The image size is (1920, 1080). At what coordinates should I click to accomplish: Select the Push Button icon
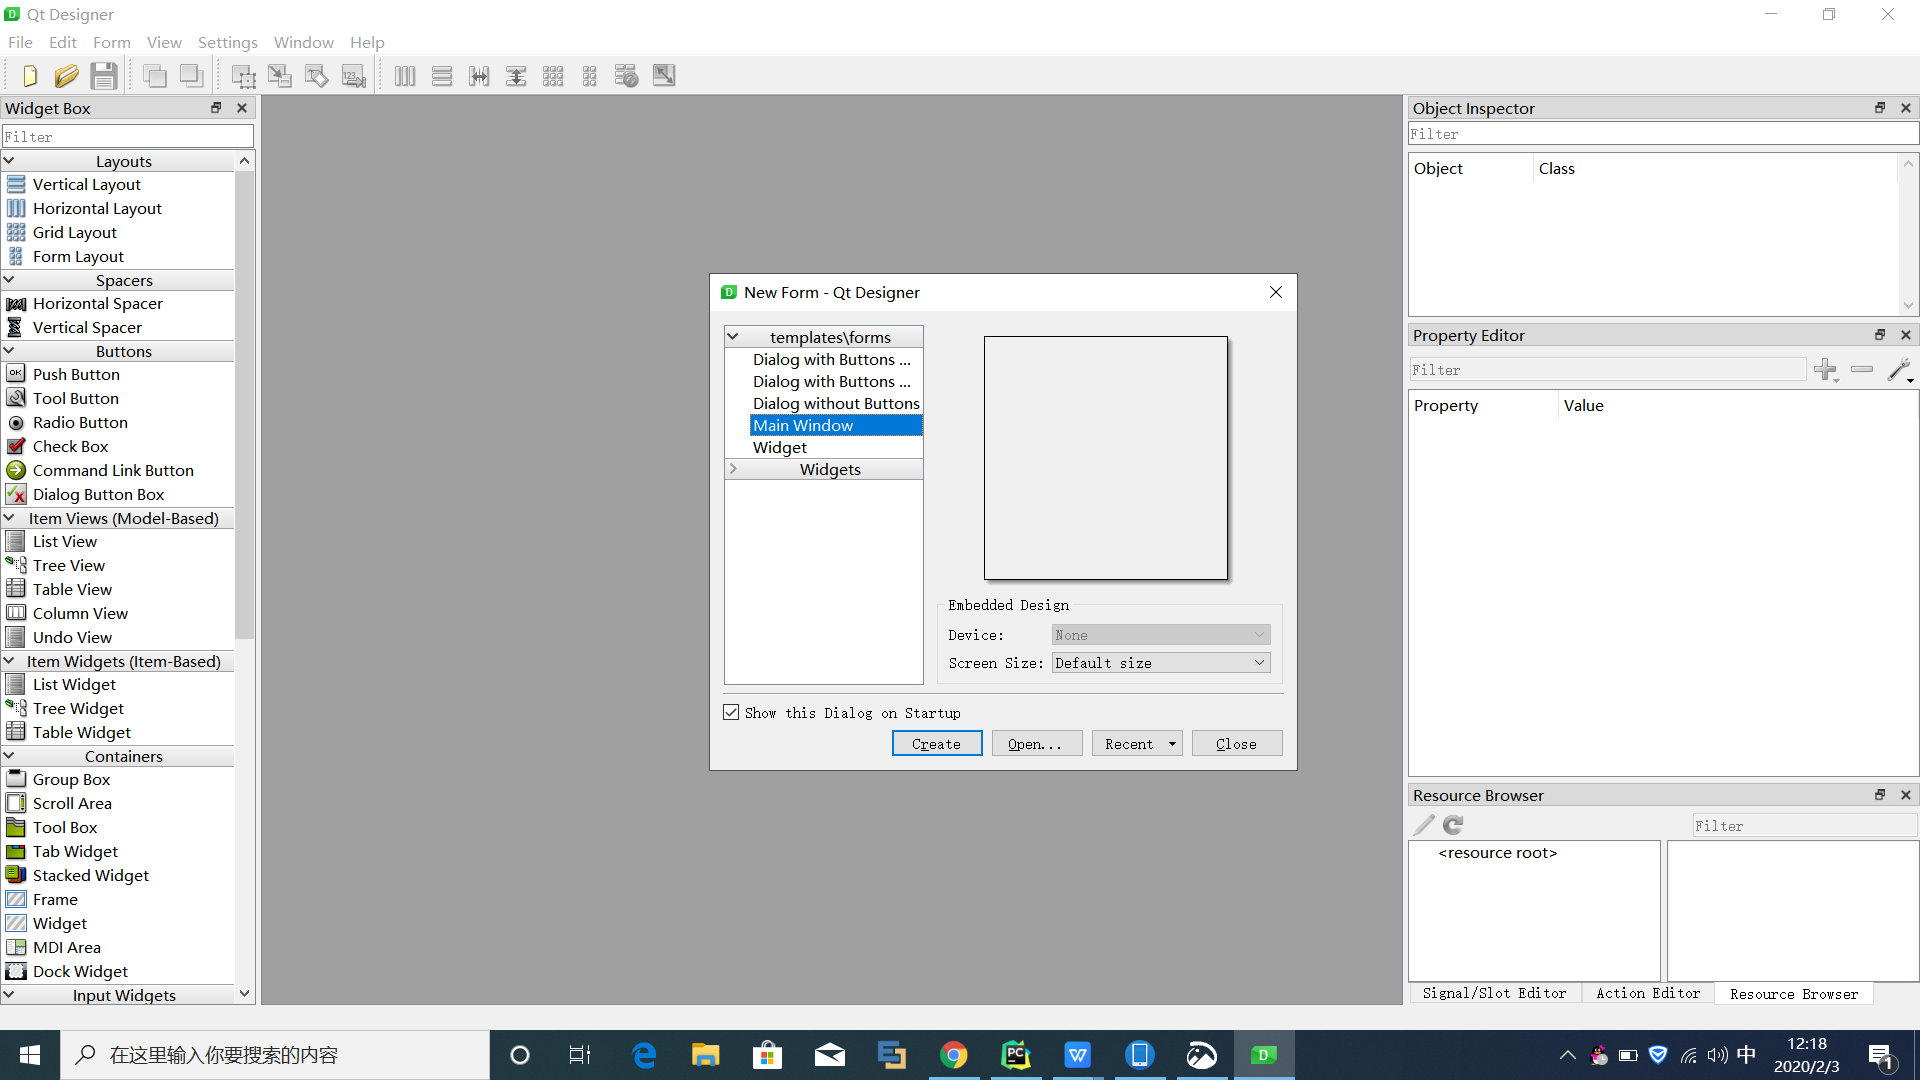(15, 373)
